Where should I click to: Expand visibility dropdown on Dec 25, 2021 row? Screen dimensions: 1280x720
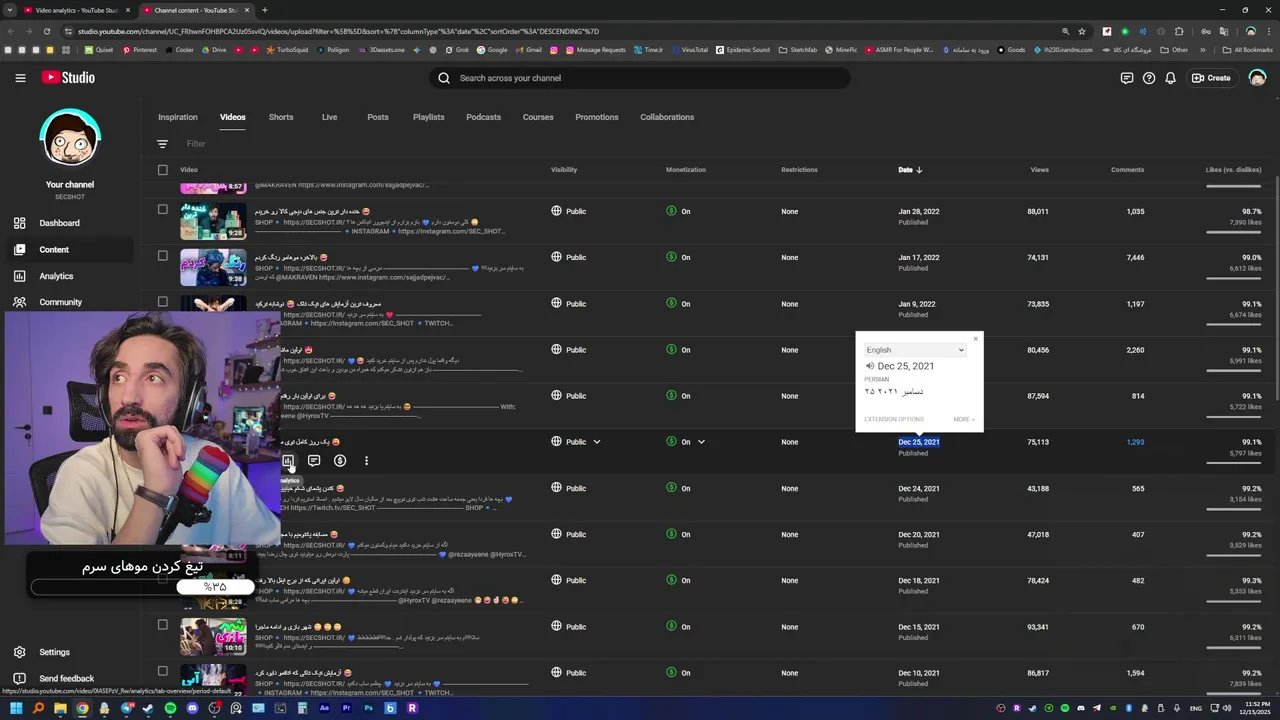point(597,442)
